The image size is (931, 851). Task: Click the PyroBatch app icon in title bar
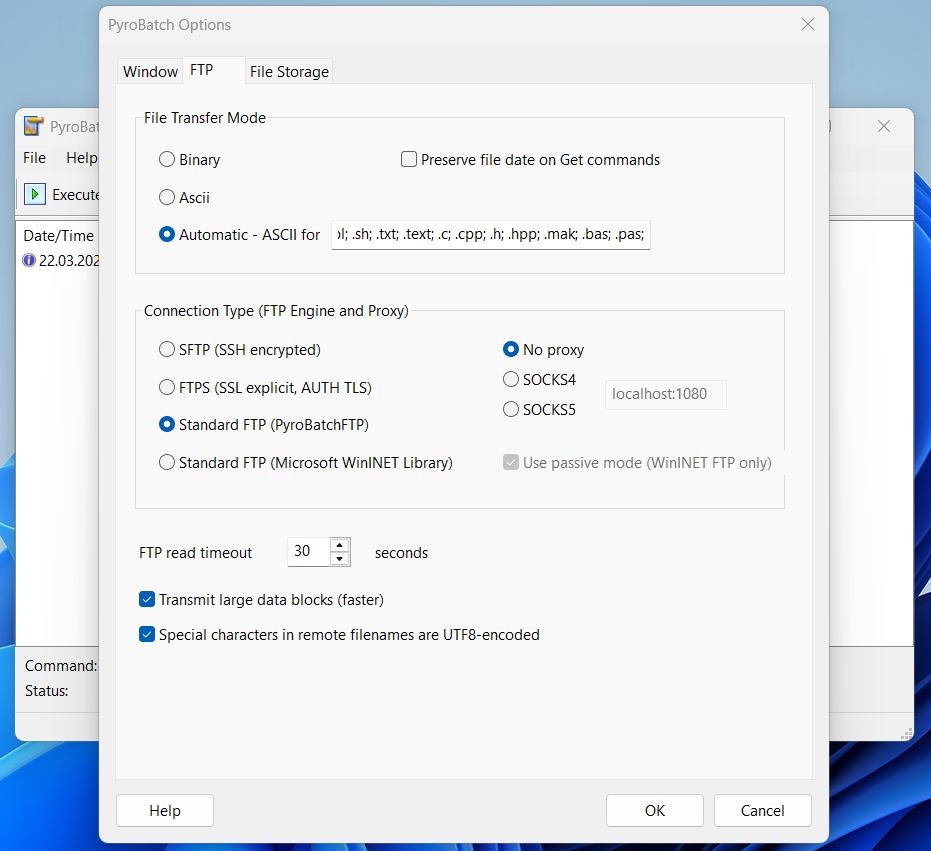click(x=34, y=126)
